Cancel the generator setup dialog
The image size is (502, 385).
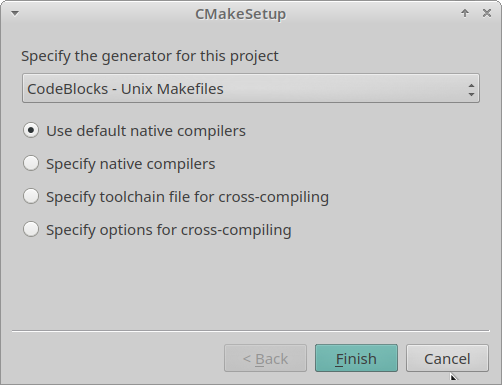447,358
